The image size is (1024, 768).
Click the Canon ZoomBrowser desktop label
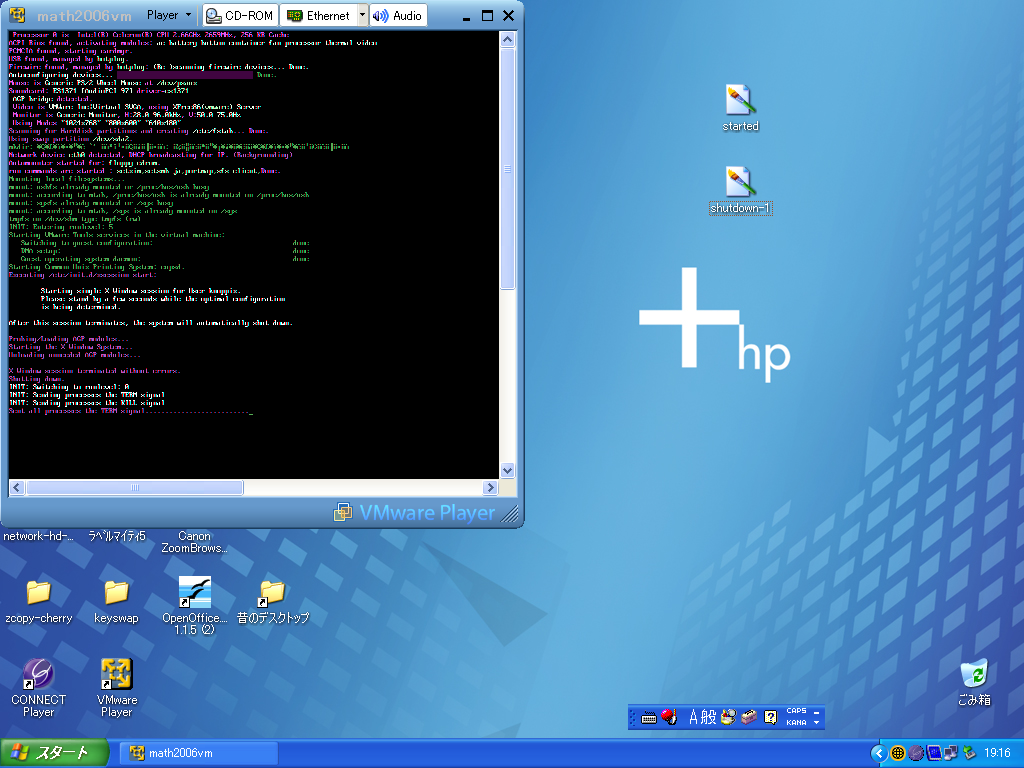[x=195, y=542]
